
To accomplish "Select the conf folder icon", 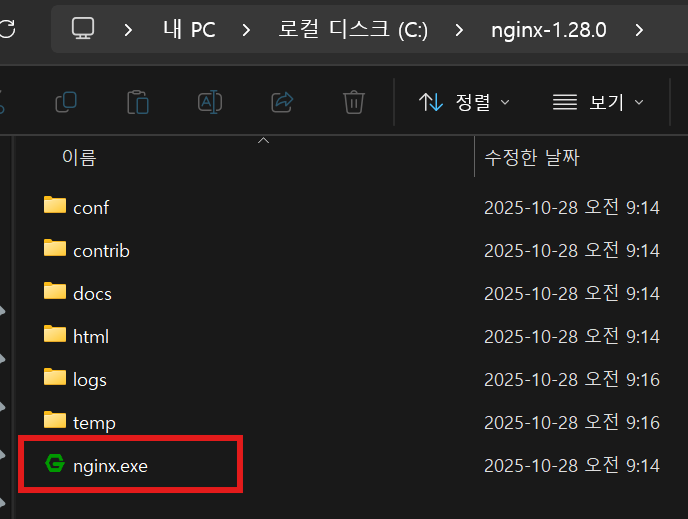I will [x=55, y=205].
